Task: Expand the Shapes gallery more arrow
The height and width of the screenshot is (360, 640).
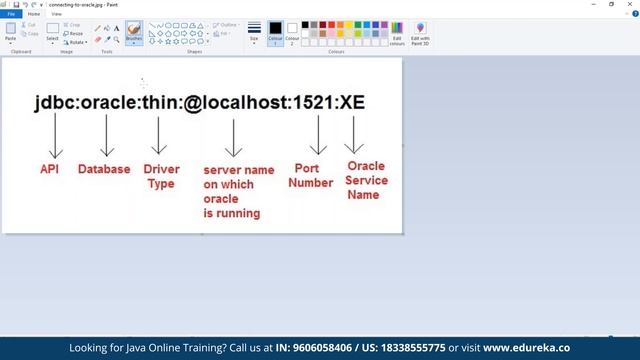Action: (x=208, y=41)
